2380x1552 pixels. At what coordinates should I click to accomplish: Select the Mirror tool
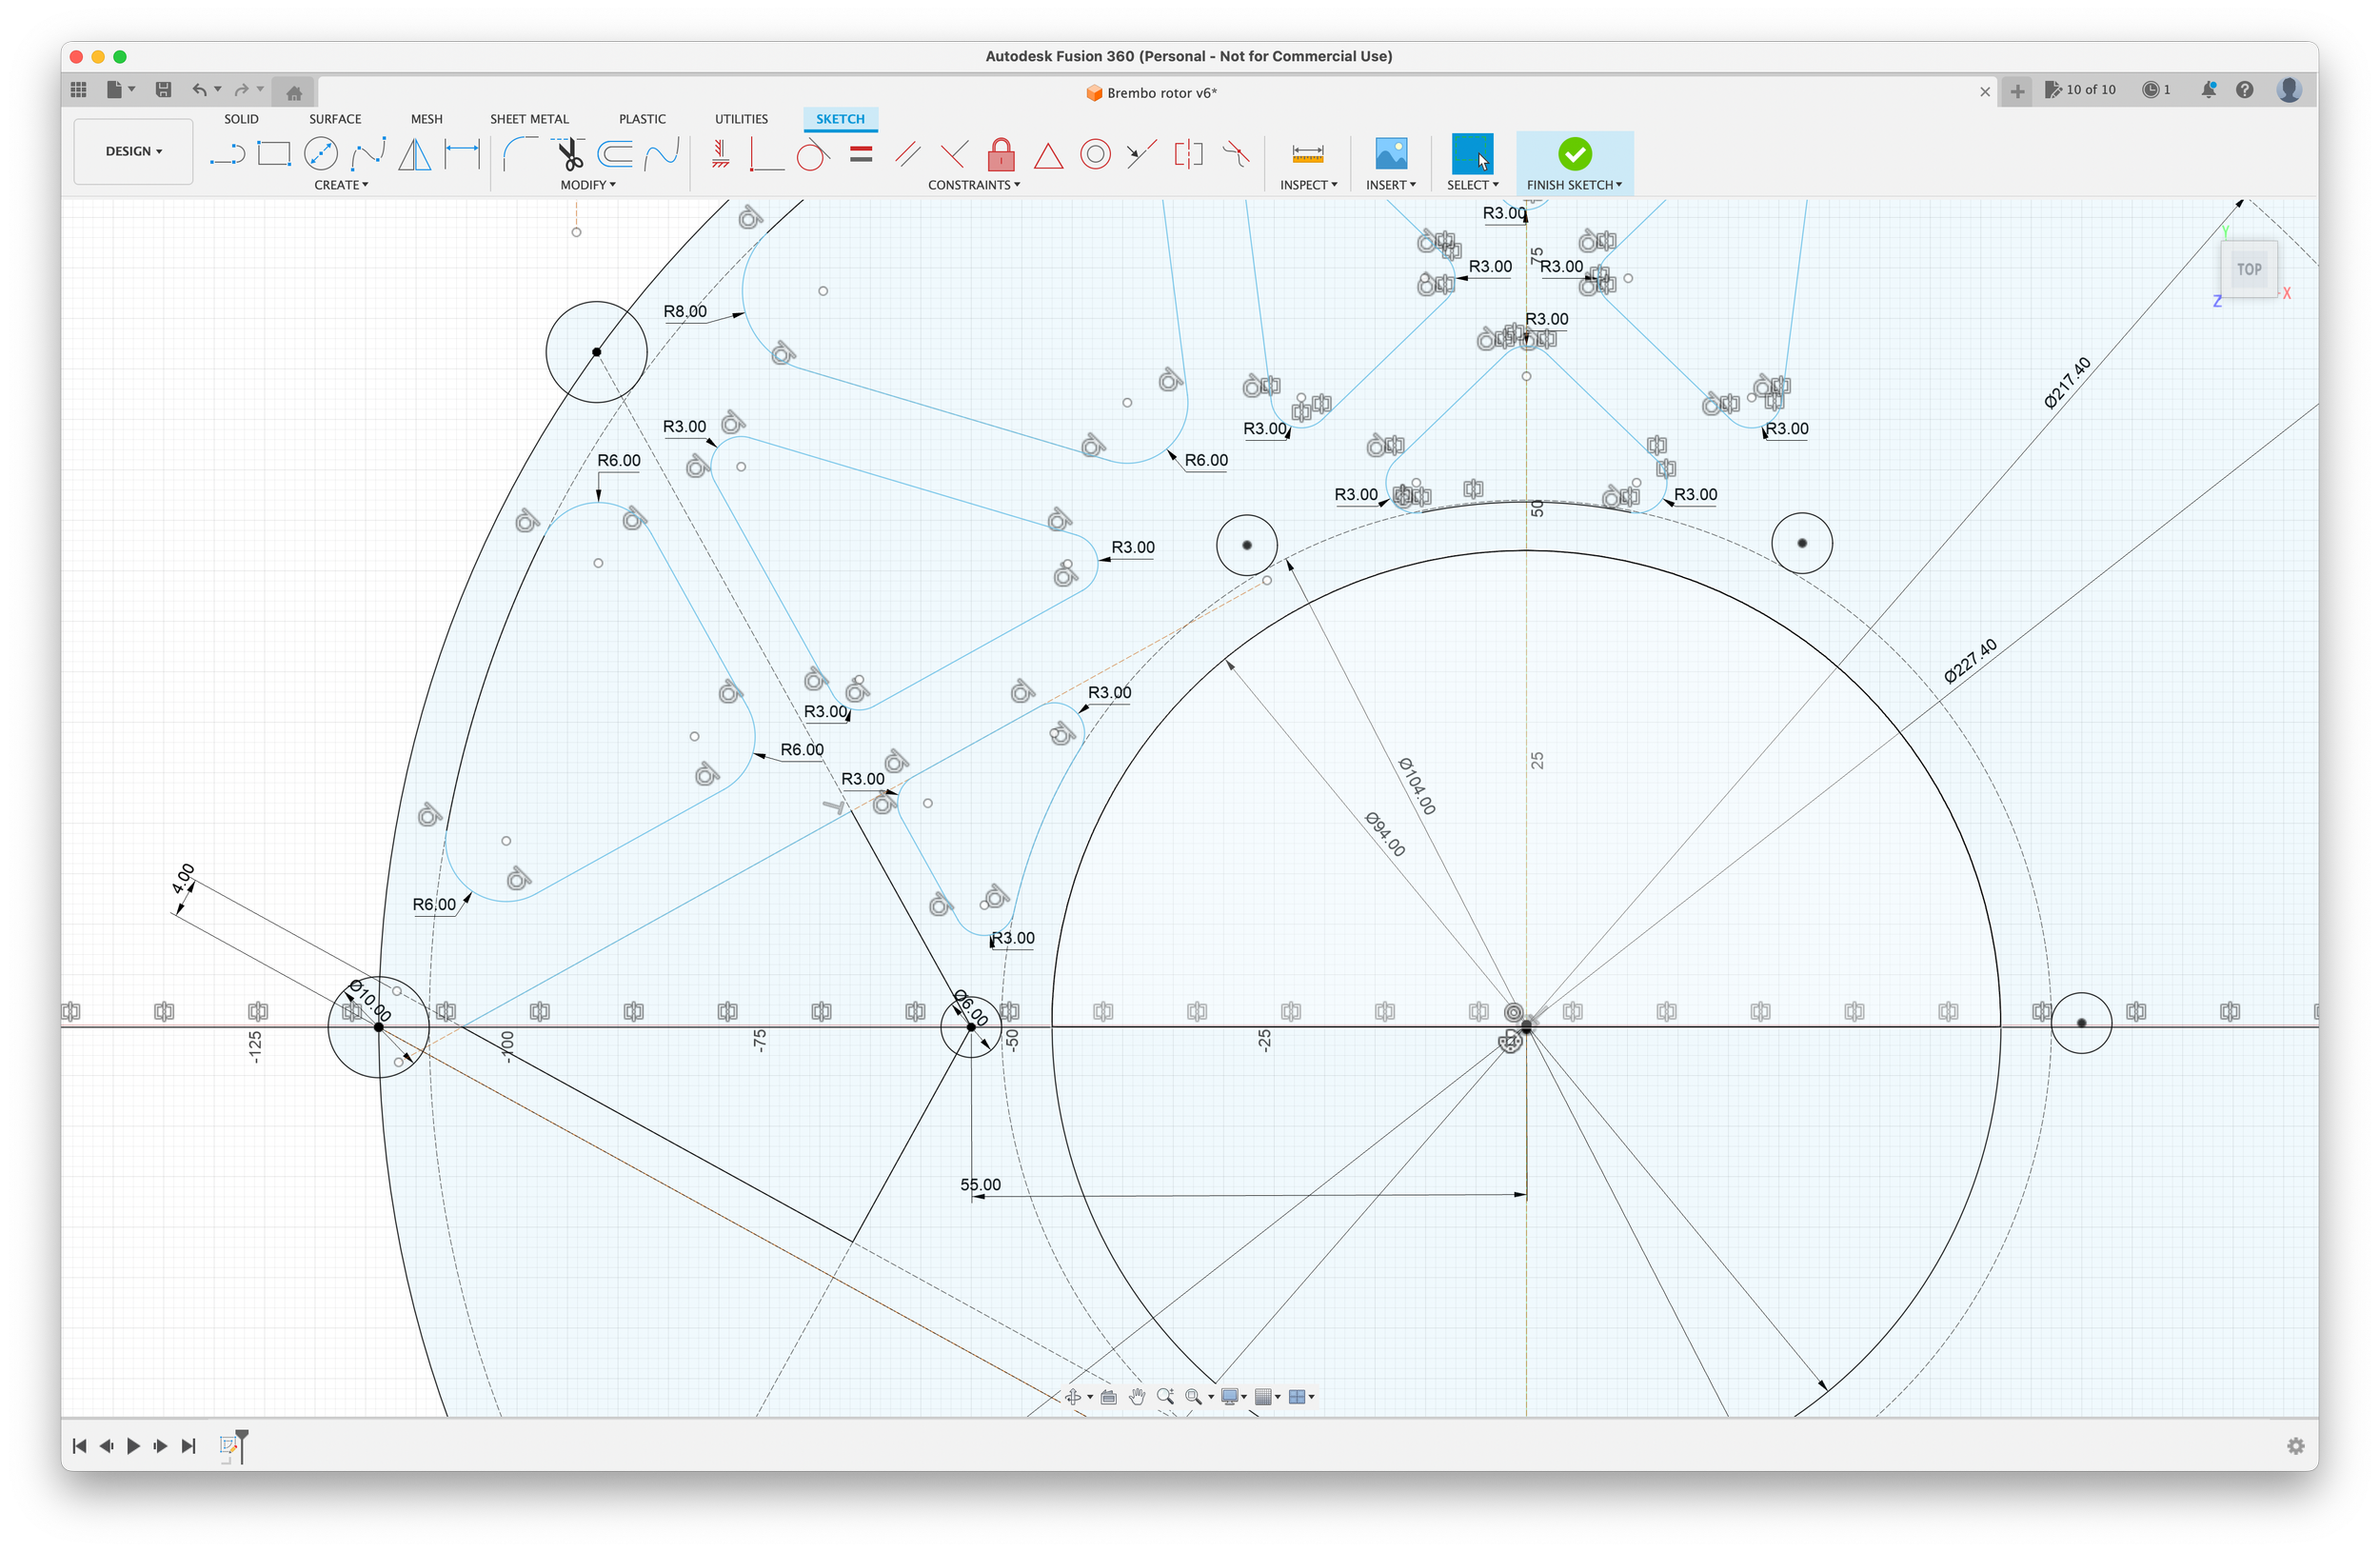415,154
